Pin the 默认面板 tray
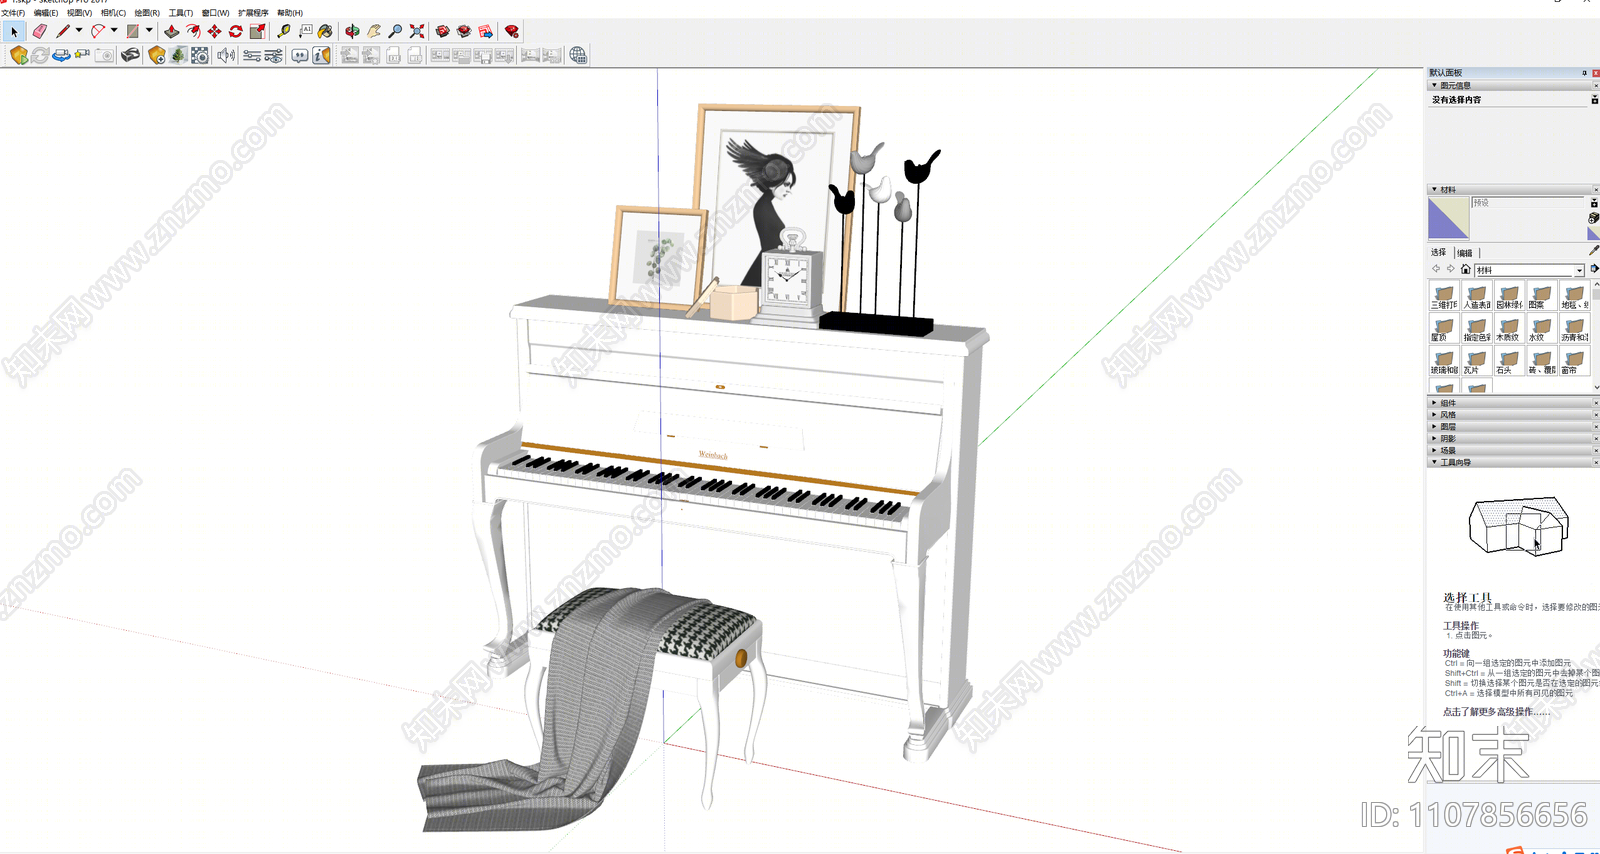Image resolution: width=1600 pixels, height=854 pixels. 1584,73
